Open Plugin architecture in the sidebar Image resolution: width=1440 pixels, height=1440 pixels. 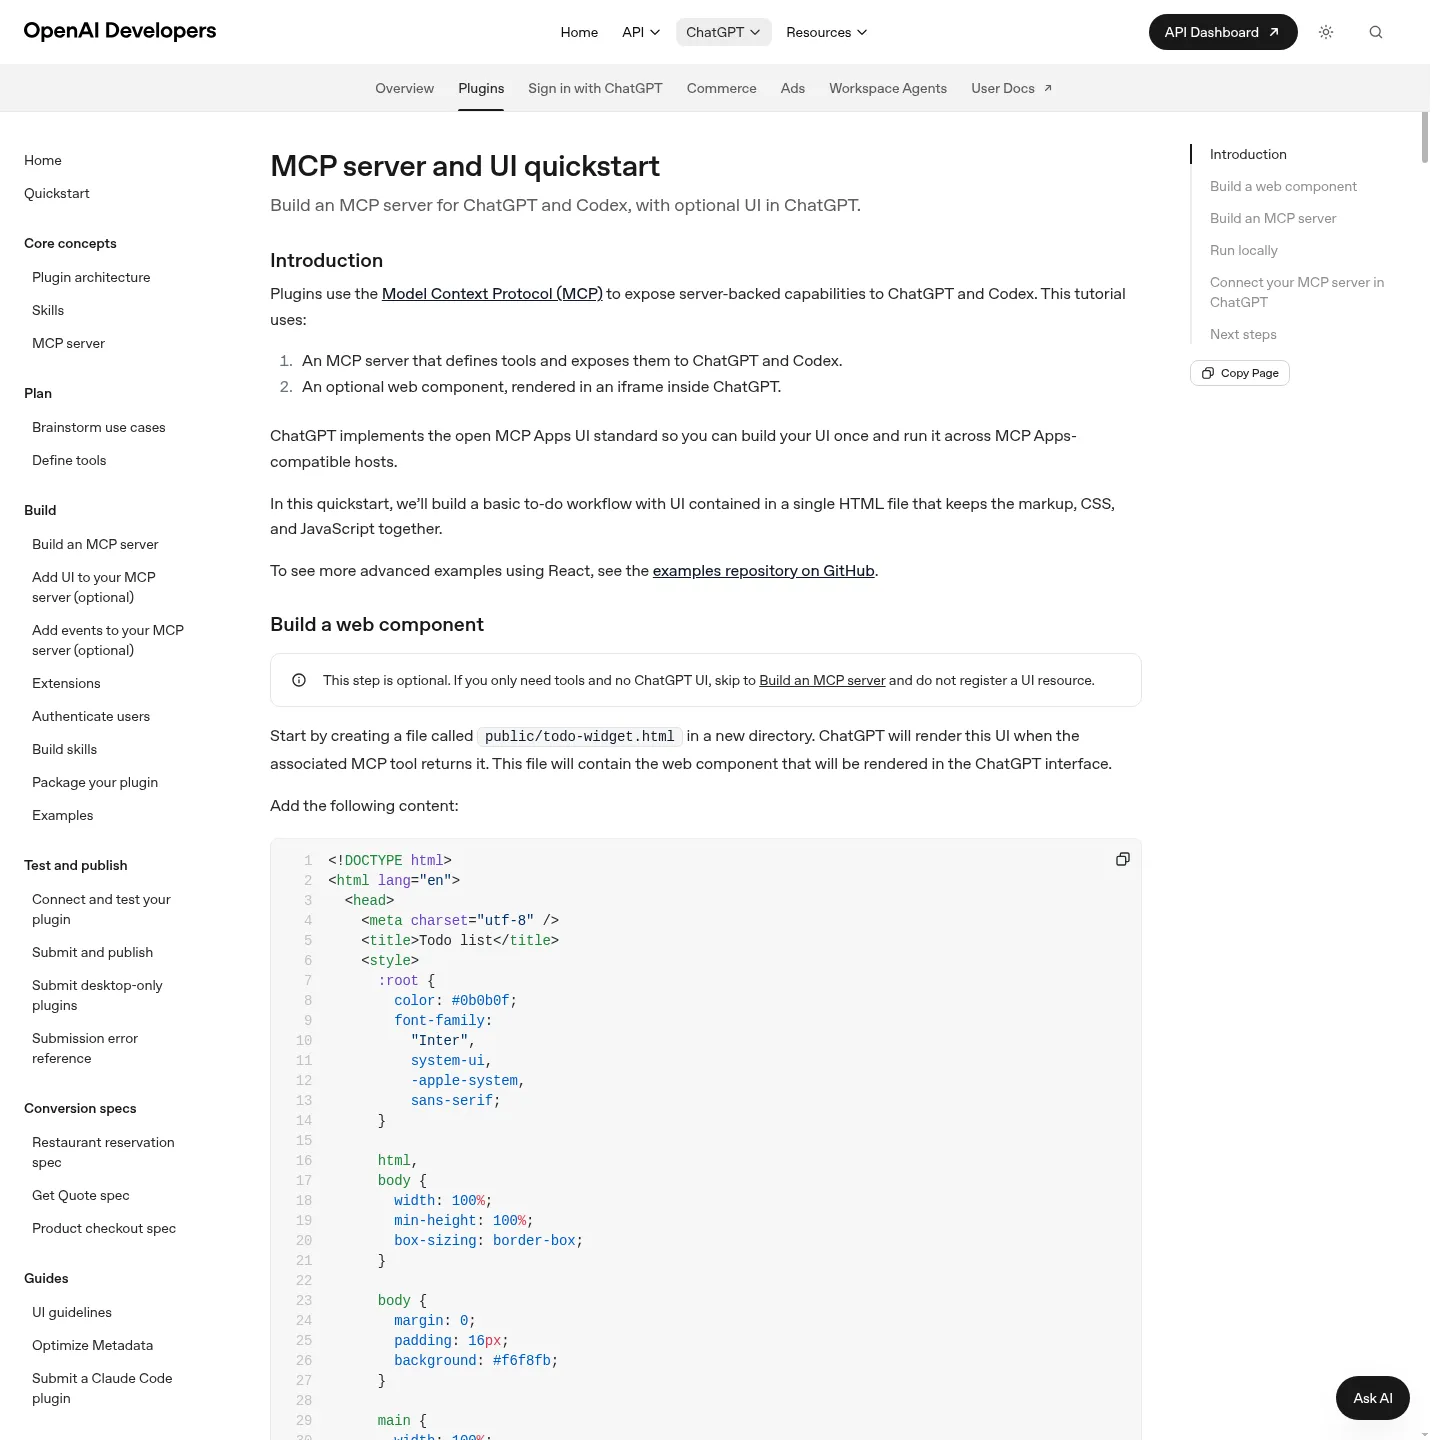pyautogui.click(x=91, y=277)
